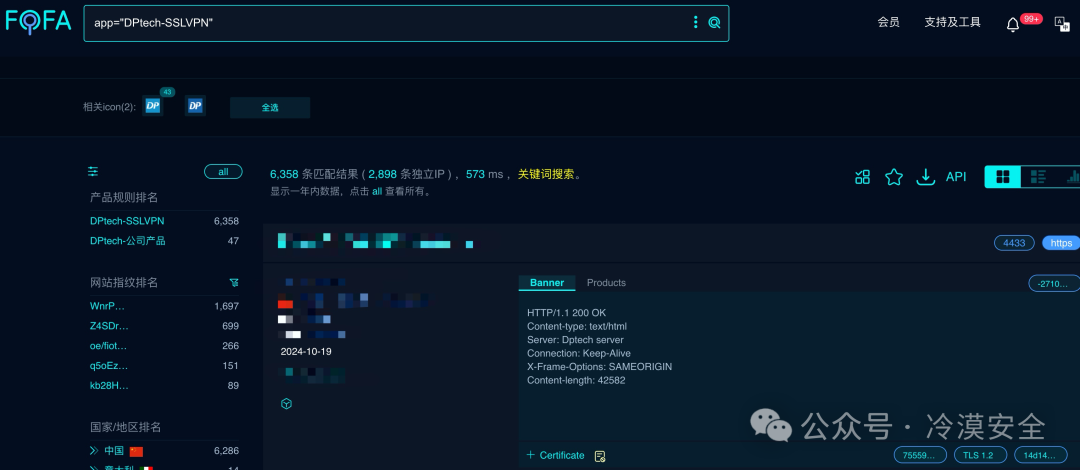
Task: Click the FOFA logo
Action: [39, 21]
